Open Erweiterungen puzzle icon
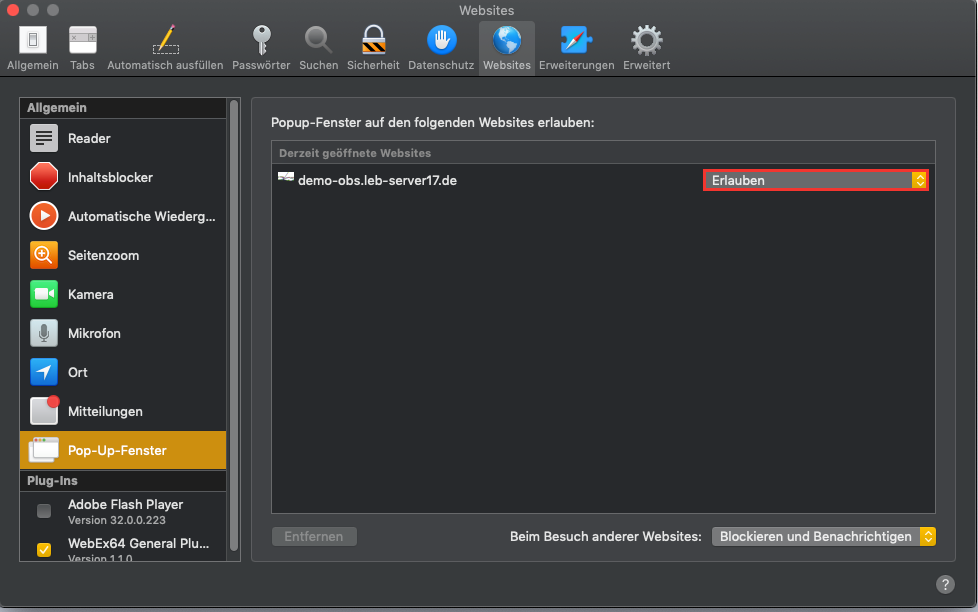 (576, 41)
